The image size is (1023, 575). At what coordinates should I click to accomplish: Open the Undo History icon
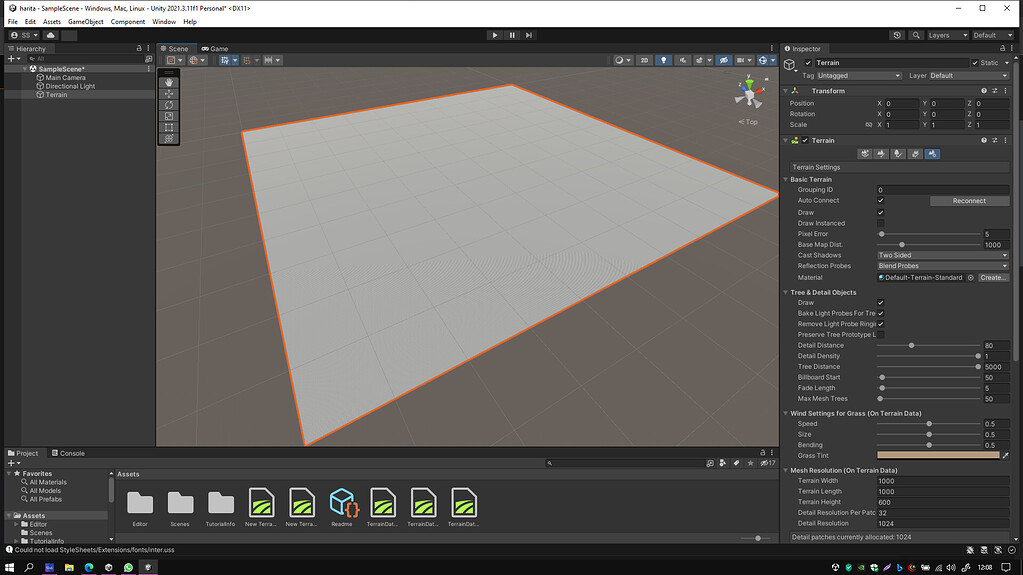coord(897,35)
